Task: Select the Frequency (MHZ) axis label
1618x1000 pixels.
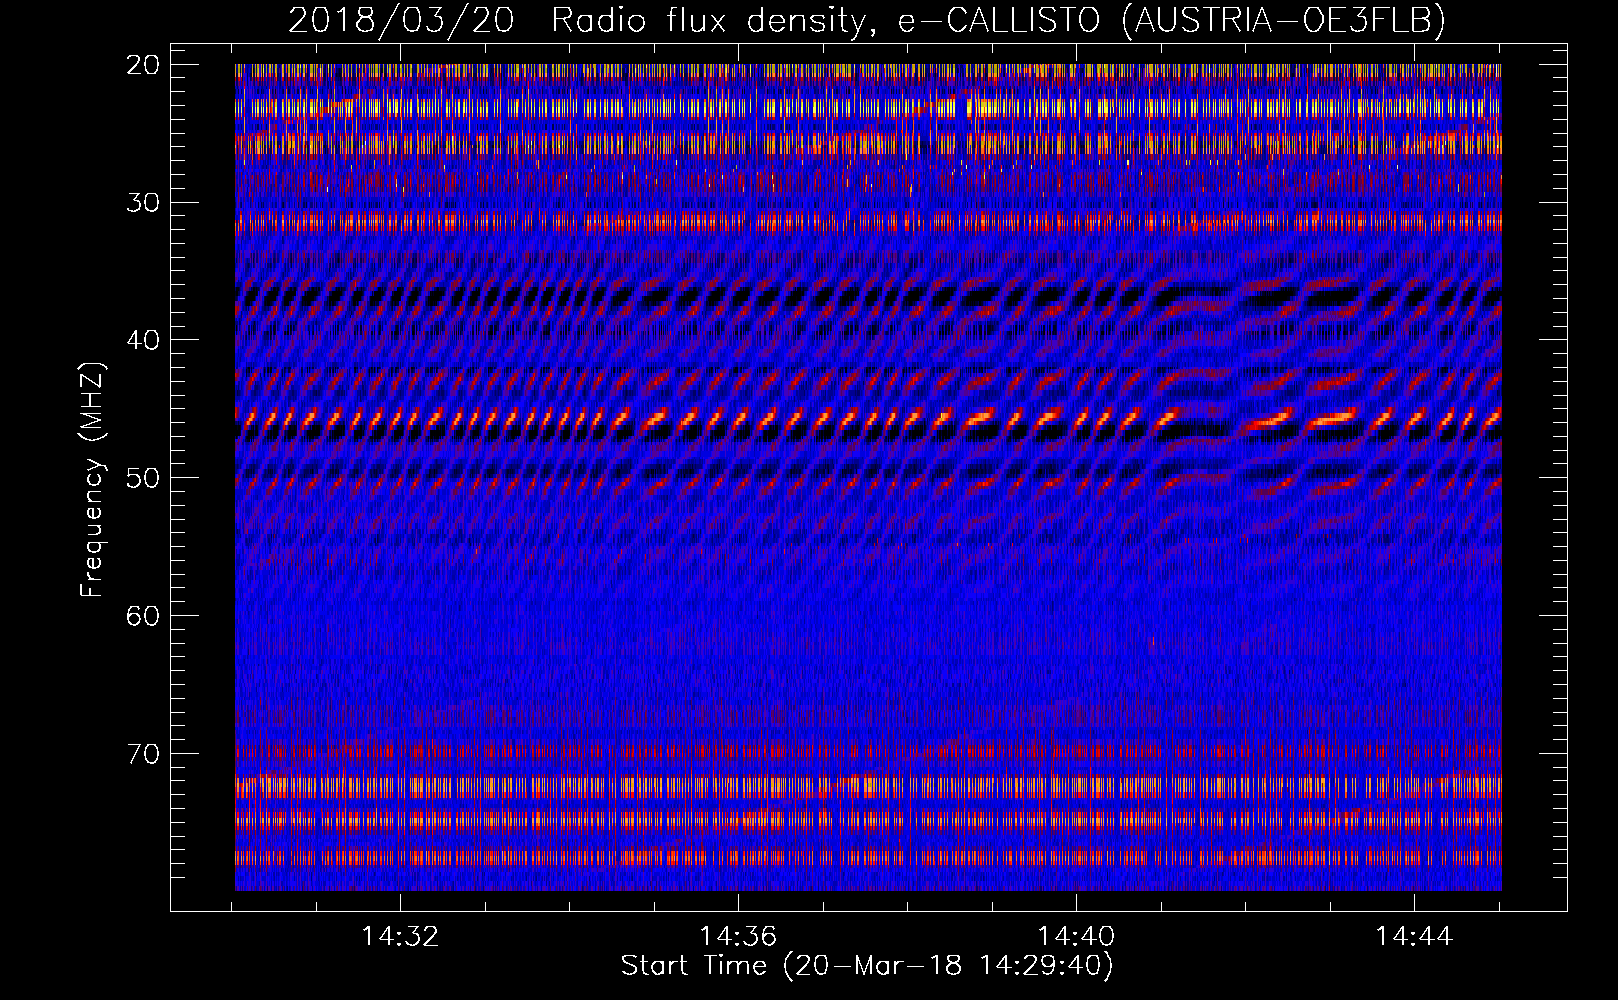Action: tap(92, 479)
